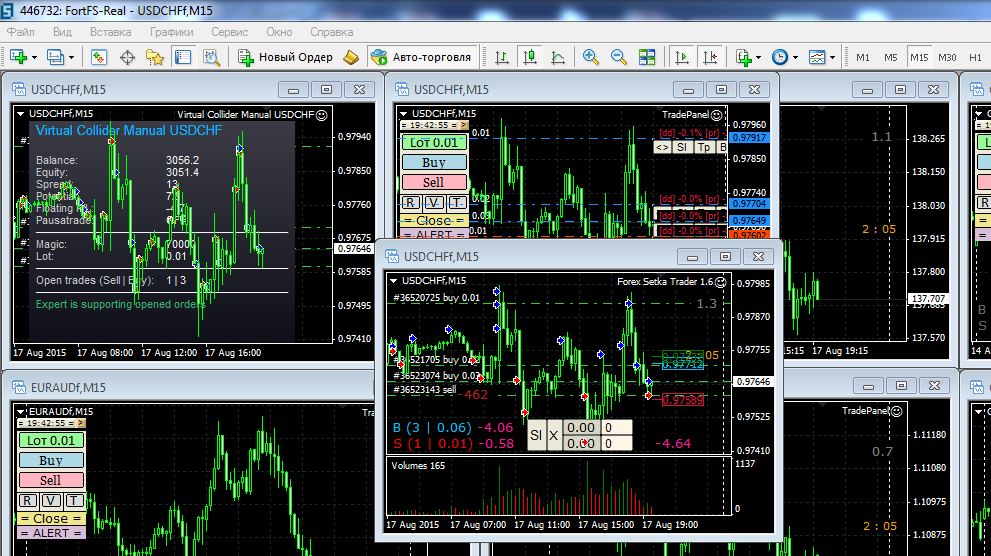Tile chart windows with grid icon
991x556 pixels.
[x=647, y=57]
